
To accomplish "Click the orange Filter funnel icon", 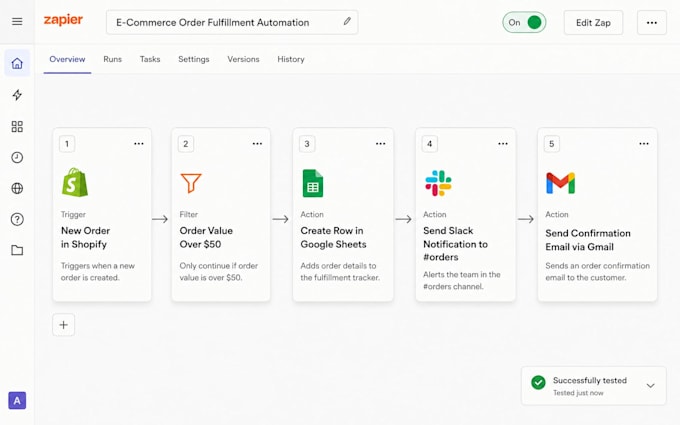I will click(x=191, y=183).
